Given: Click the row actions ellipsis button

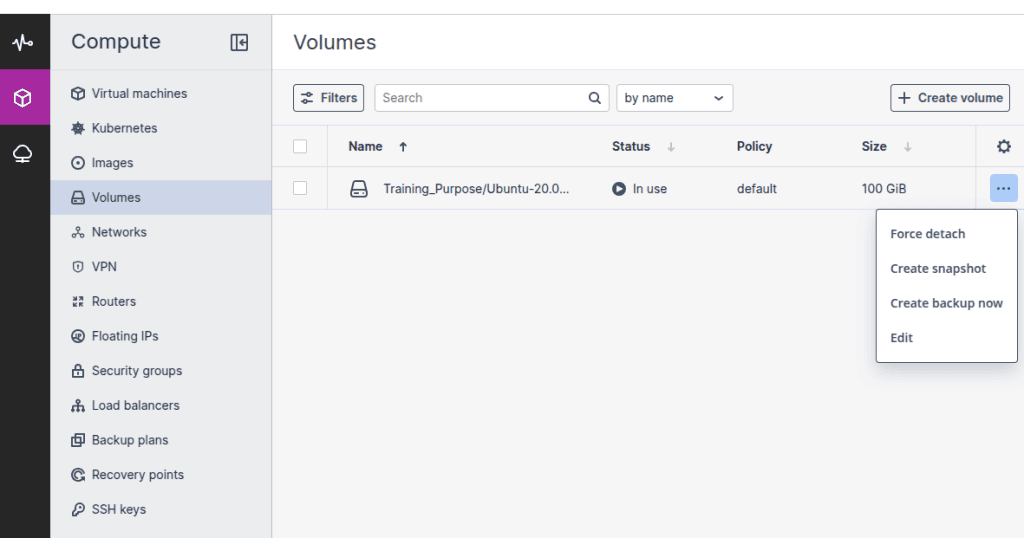Looking at the screenshot, I should (1003, 188).
